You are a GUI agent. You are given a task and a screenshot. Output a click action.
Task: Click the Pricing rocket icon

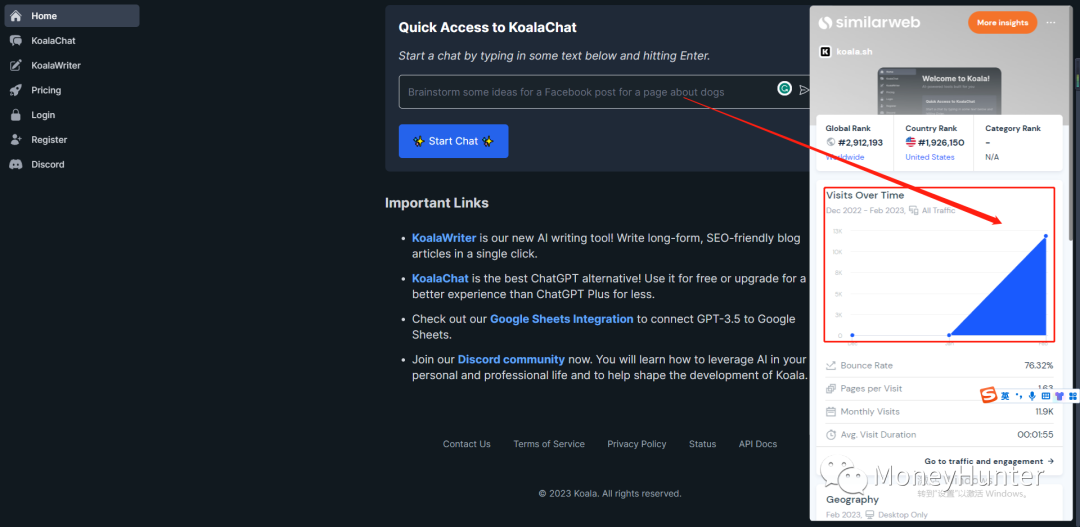tap(16, 90)
